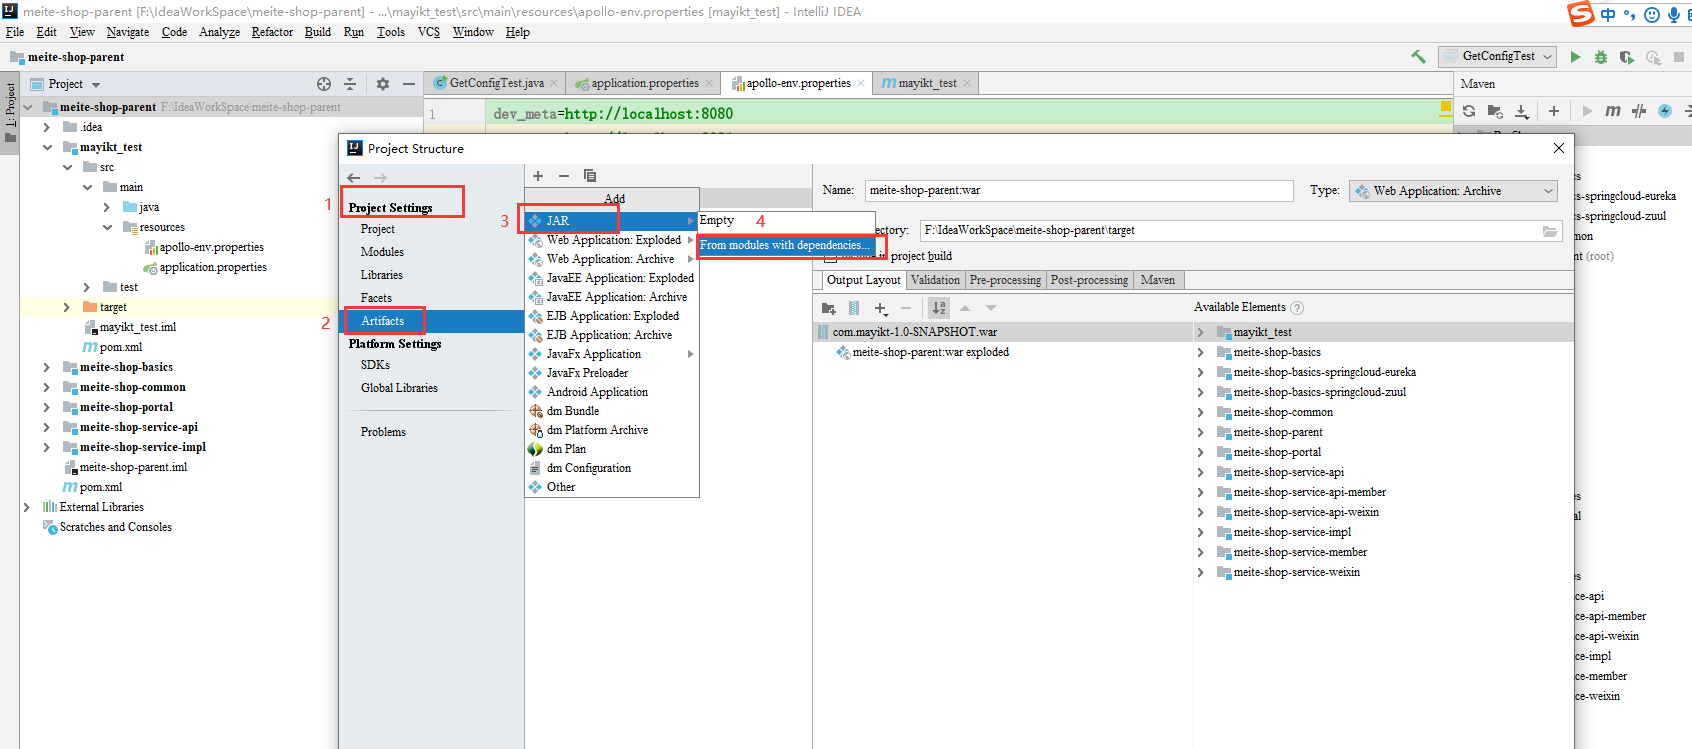Select Modules in Project Settings
1692x749 pixels.
[382, 252]
